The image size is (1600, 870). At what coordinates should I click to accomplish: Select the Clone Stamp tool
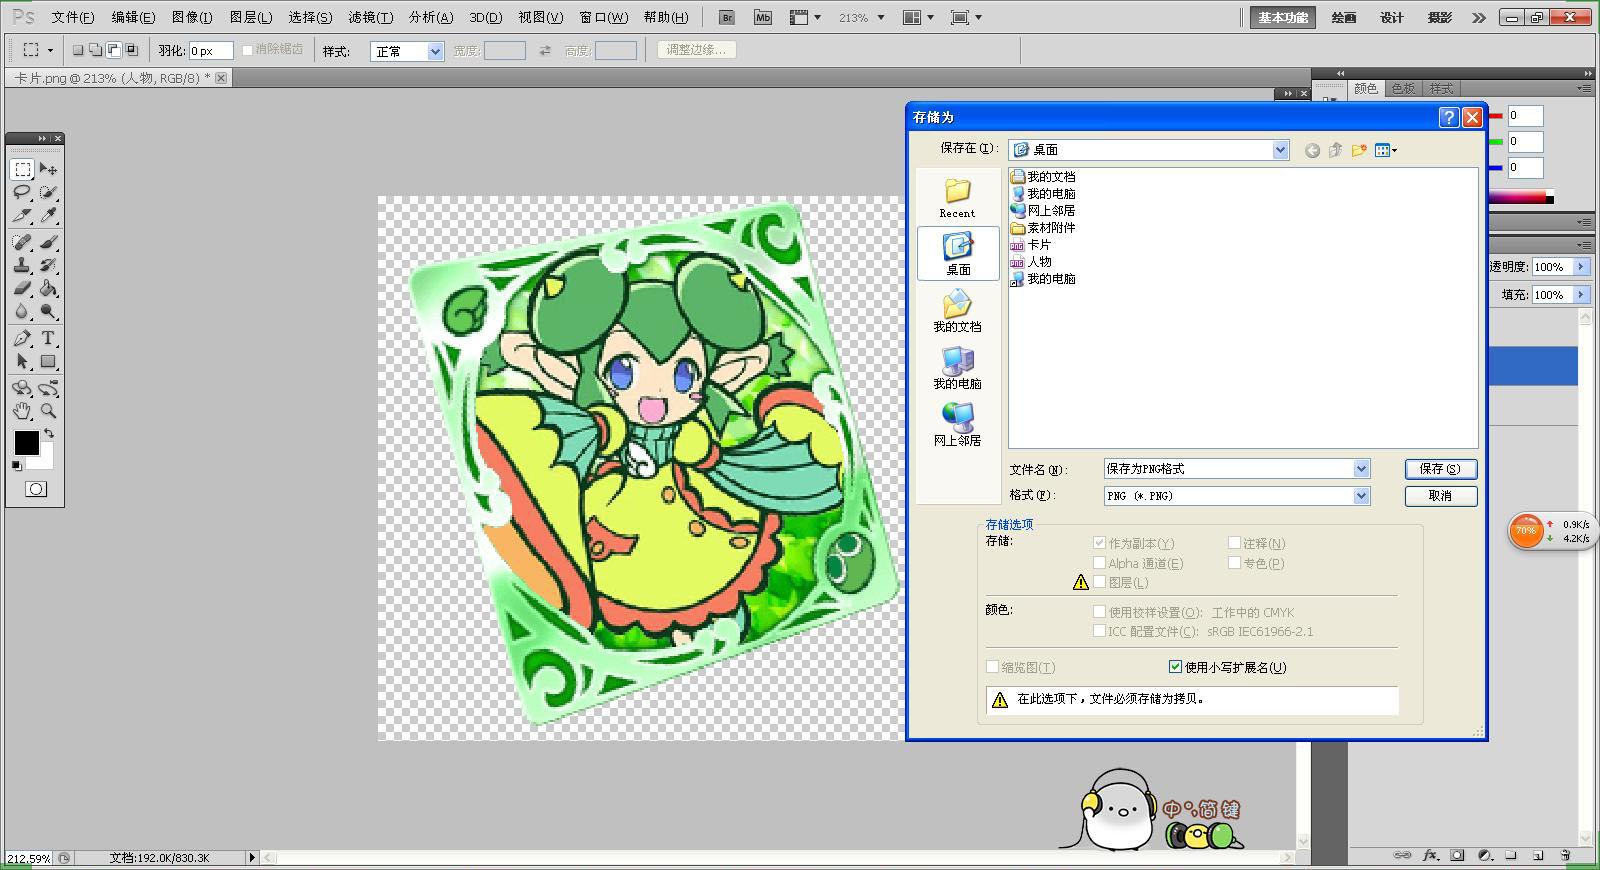pos(22,265)
